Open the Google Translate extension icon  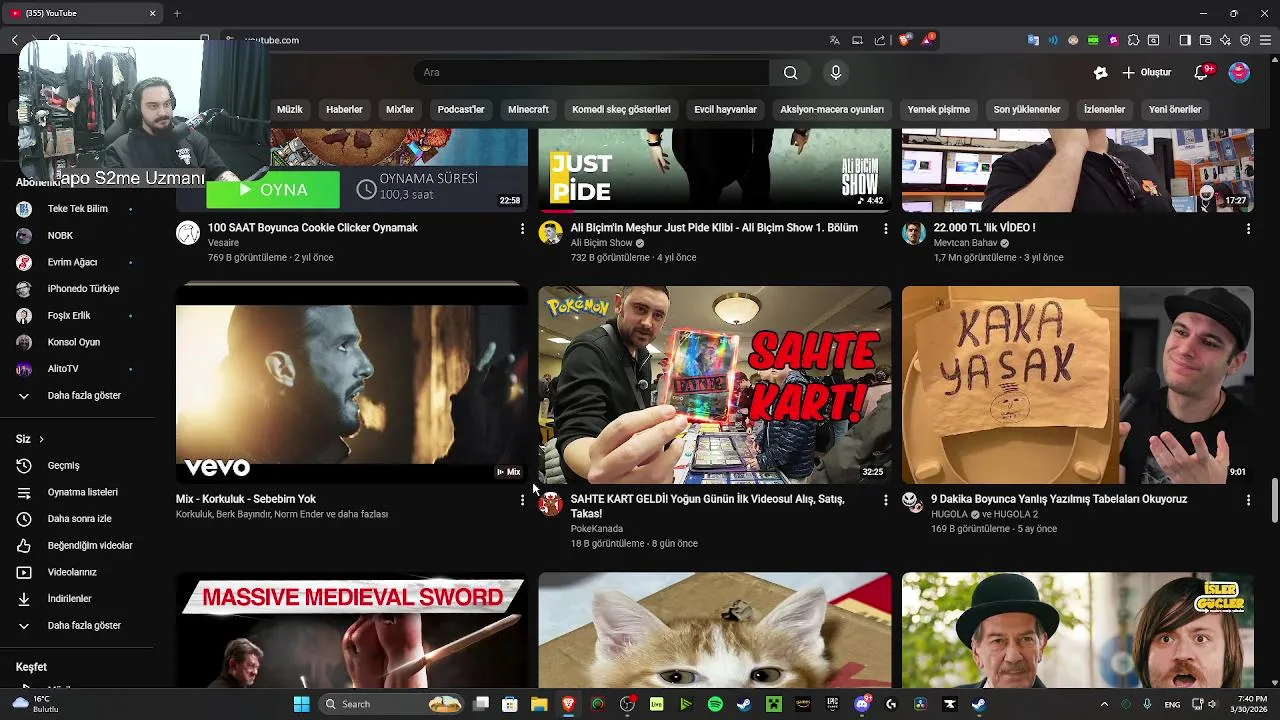click(x=1033, y=40)
